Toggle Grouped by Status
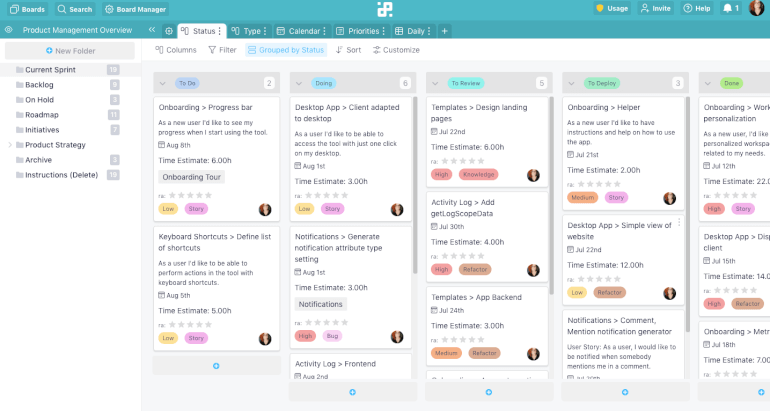The height and width of the screenshot is (411, 770). coord(286,50)
